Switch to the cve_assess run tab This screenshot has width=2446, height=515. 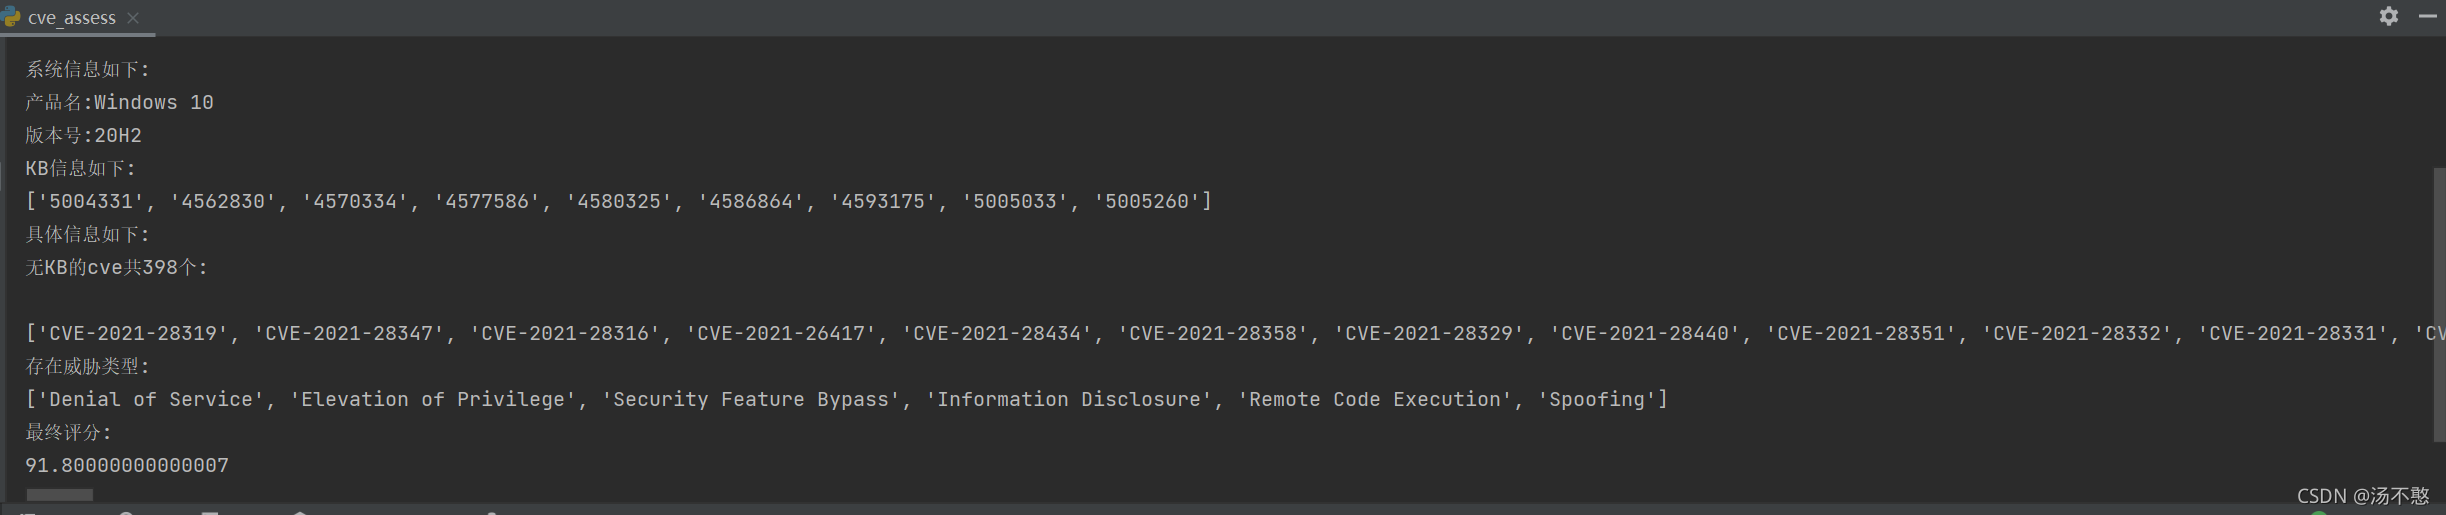[72, 18]
